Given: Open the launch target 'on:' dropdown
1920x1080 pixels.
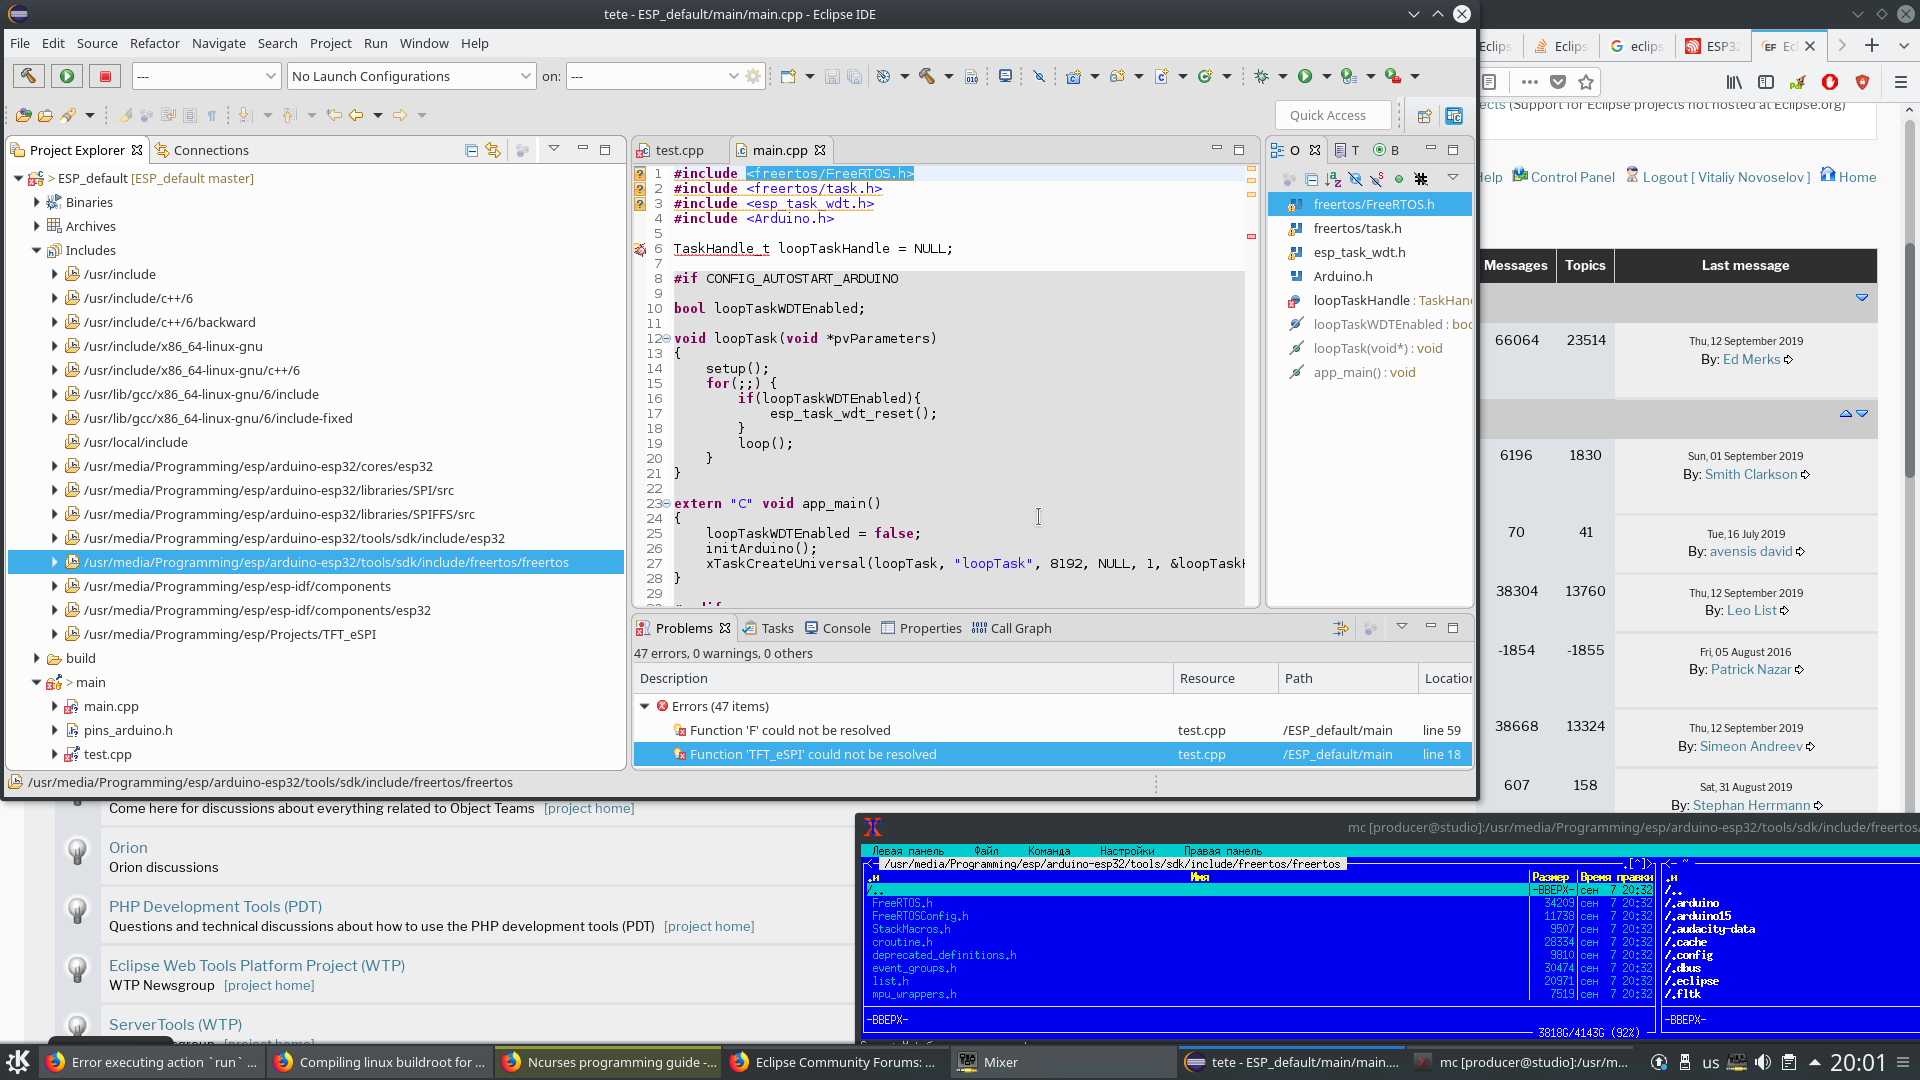Looking at the screenshot, I should [653, 76].
